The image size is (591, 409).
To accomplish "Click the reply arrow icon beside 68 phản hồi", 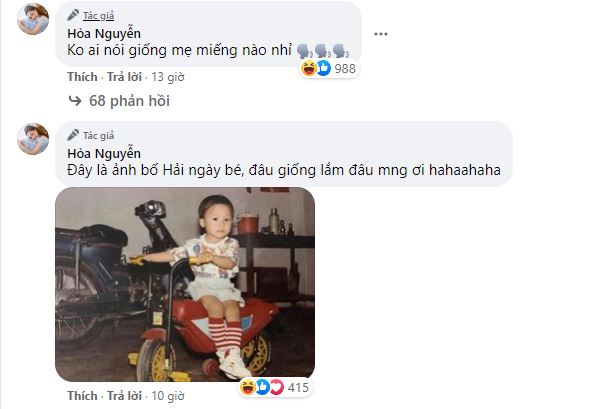I will [75, 101].
